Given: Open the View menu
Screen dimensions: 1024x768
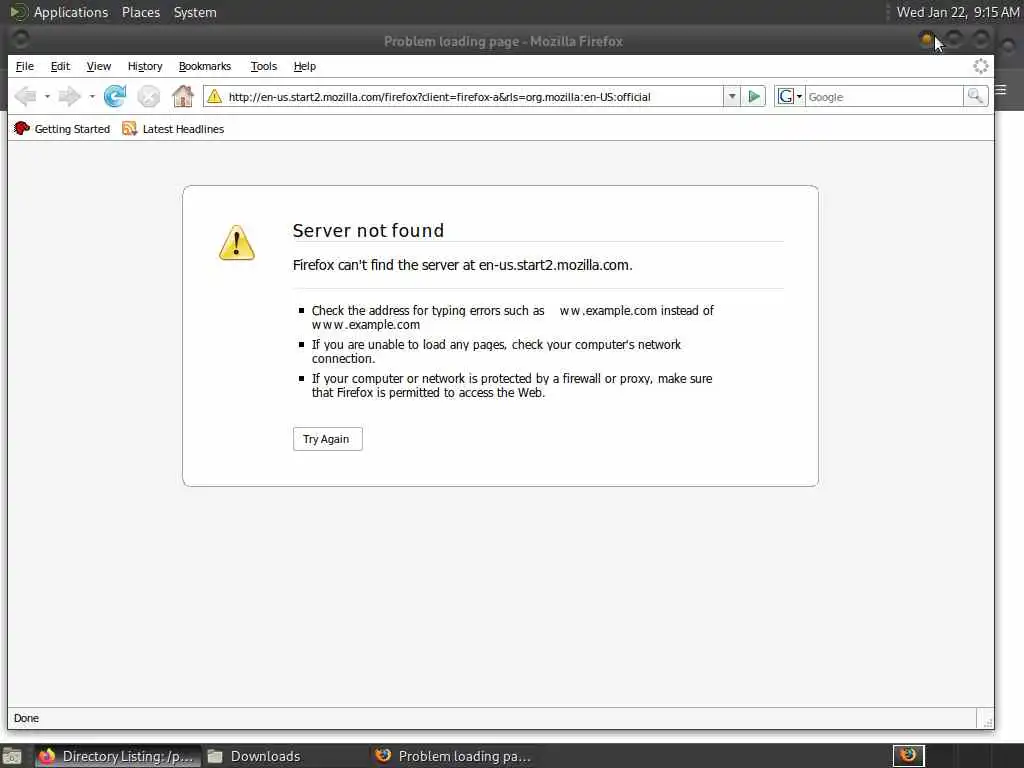Looking at the screenshot, I should pyautogui.click(x=99, y=66).
